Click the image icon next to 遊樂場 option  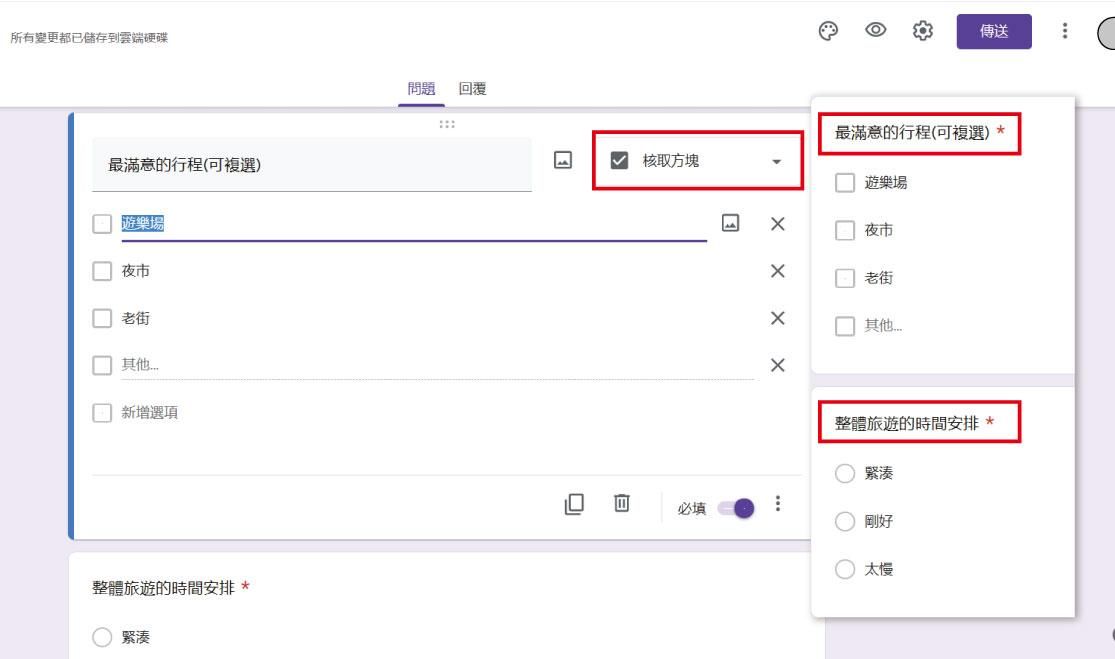(730, 224)
